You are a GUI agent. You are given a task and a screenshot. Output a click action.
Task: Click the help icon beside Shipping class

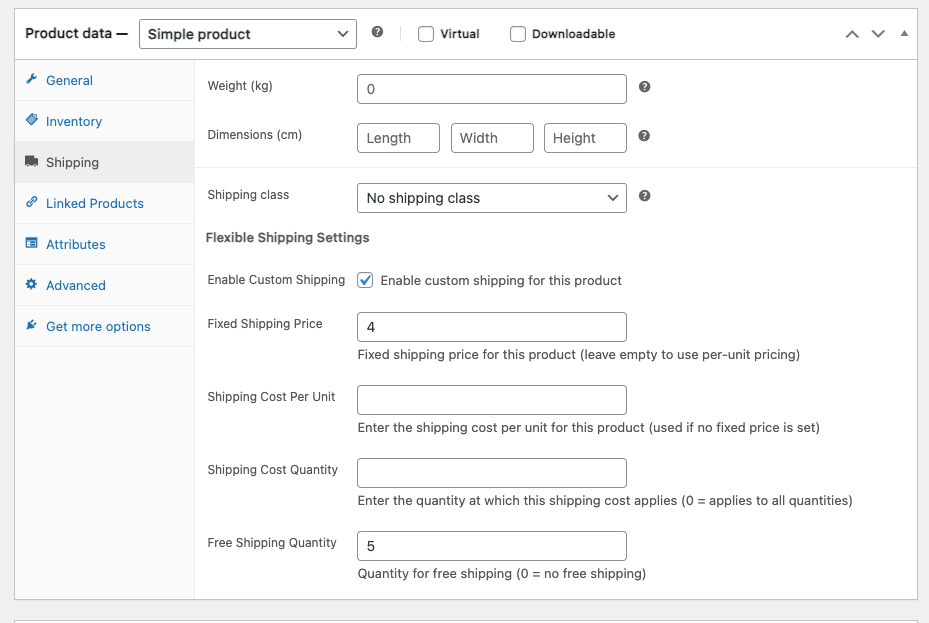point(644,196)
